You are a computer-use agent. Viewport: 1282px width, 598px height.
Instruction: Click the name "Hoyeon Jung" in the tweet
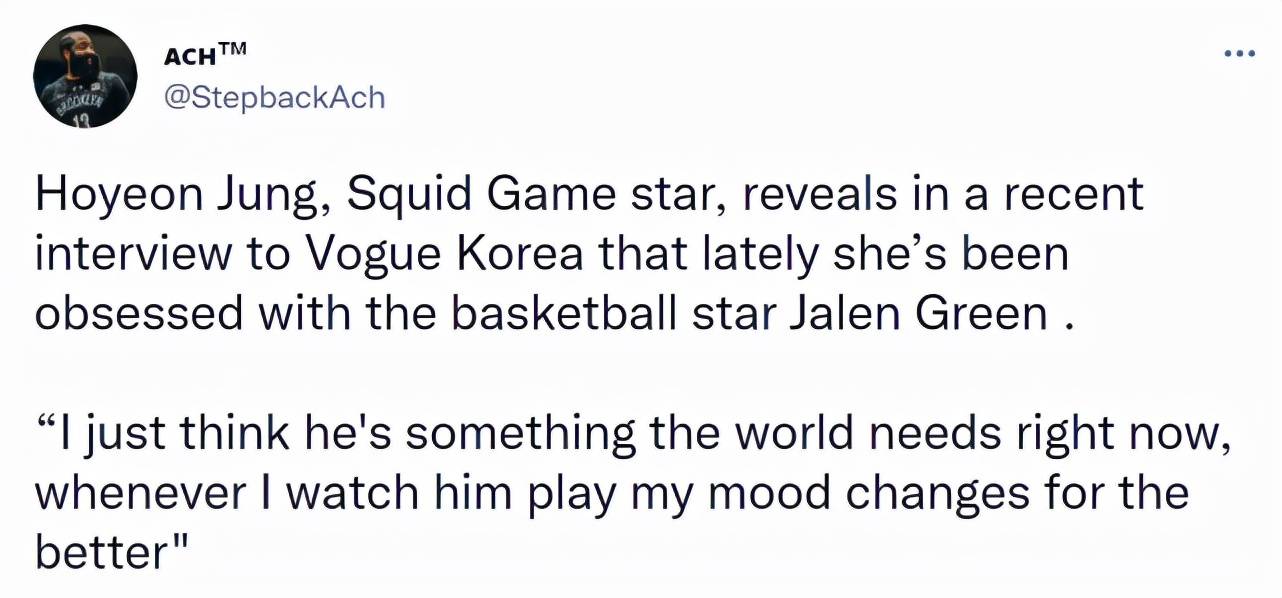pos(176,196)
